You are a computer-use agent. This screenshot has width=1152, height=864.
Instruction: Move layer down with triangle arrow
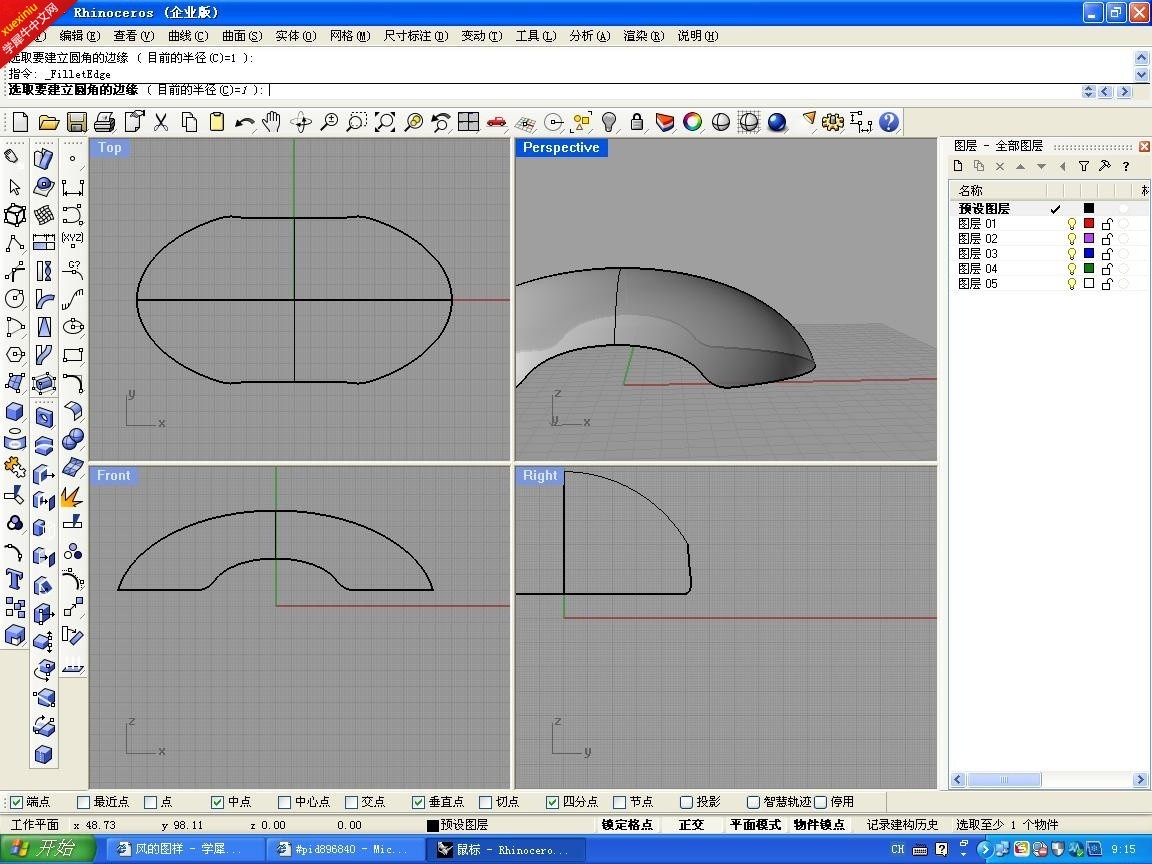click(1041, 167)
